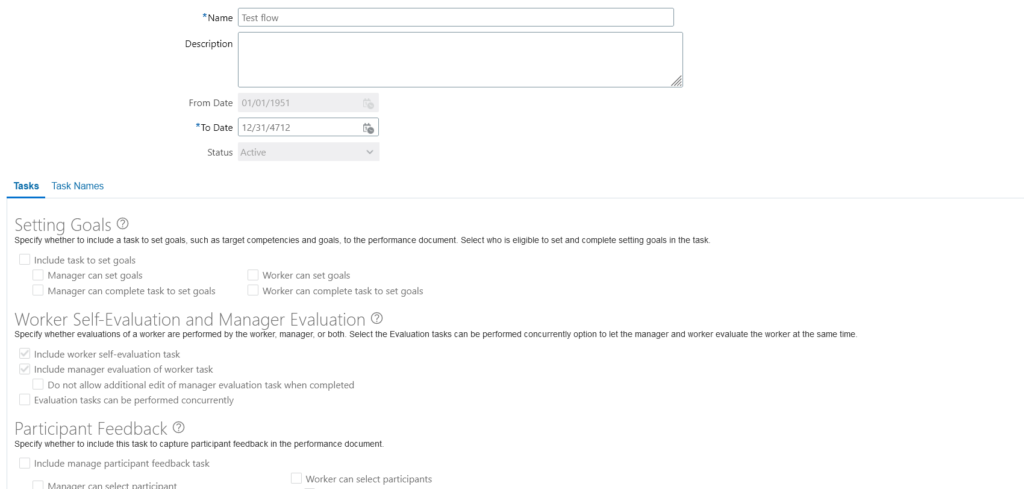Check Include manage participant feedback task
Image resolution: width=1024 pixels, height=489 pixels.
point(24,463)
